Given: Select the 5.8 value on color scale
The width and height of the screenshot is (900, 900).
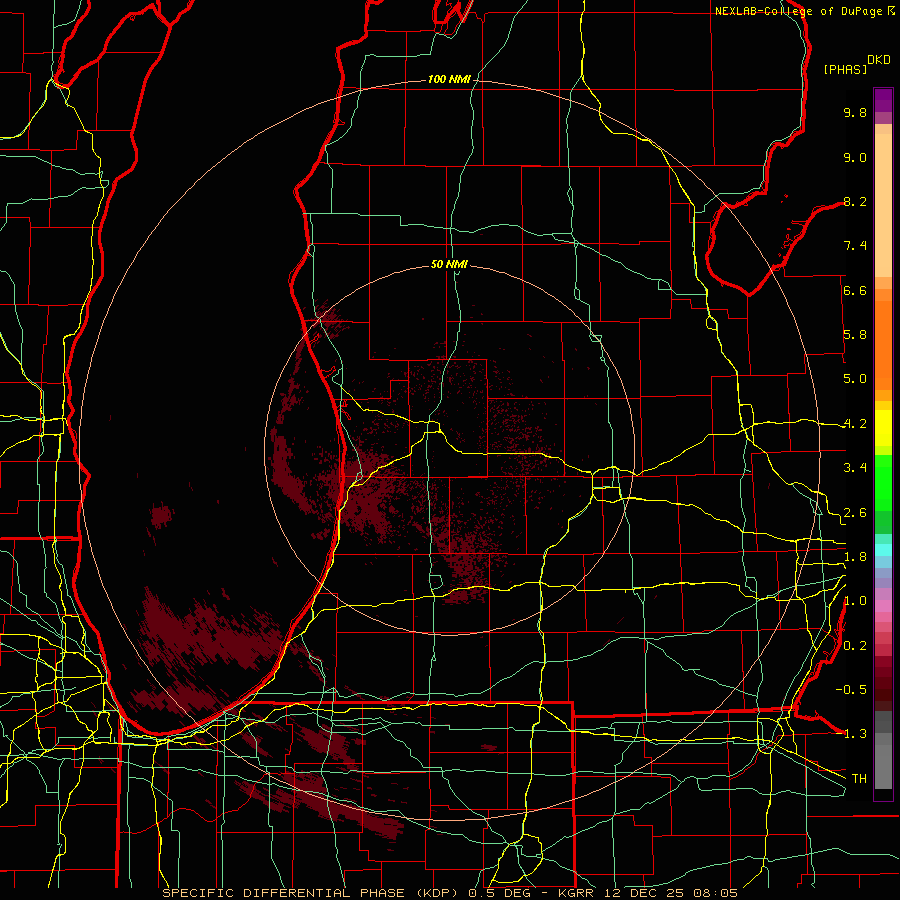Looking at the screenshot, I should click(x=855, y=335).
